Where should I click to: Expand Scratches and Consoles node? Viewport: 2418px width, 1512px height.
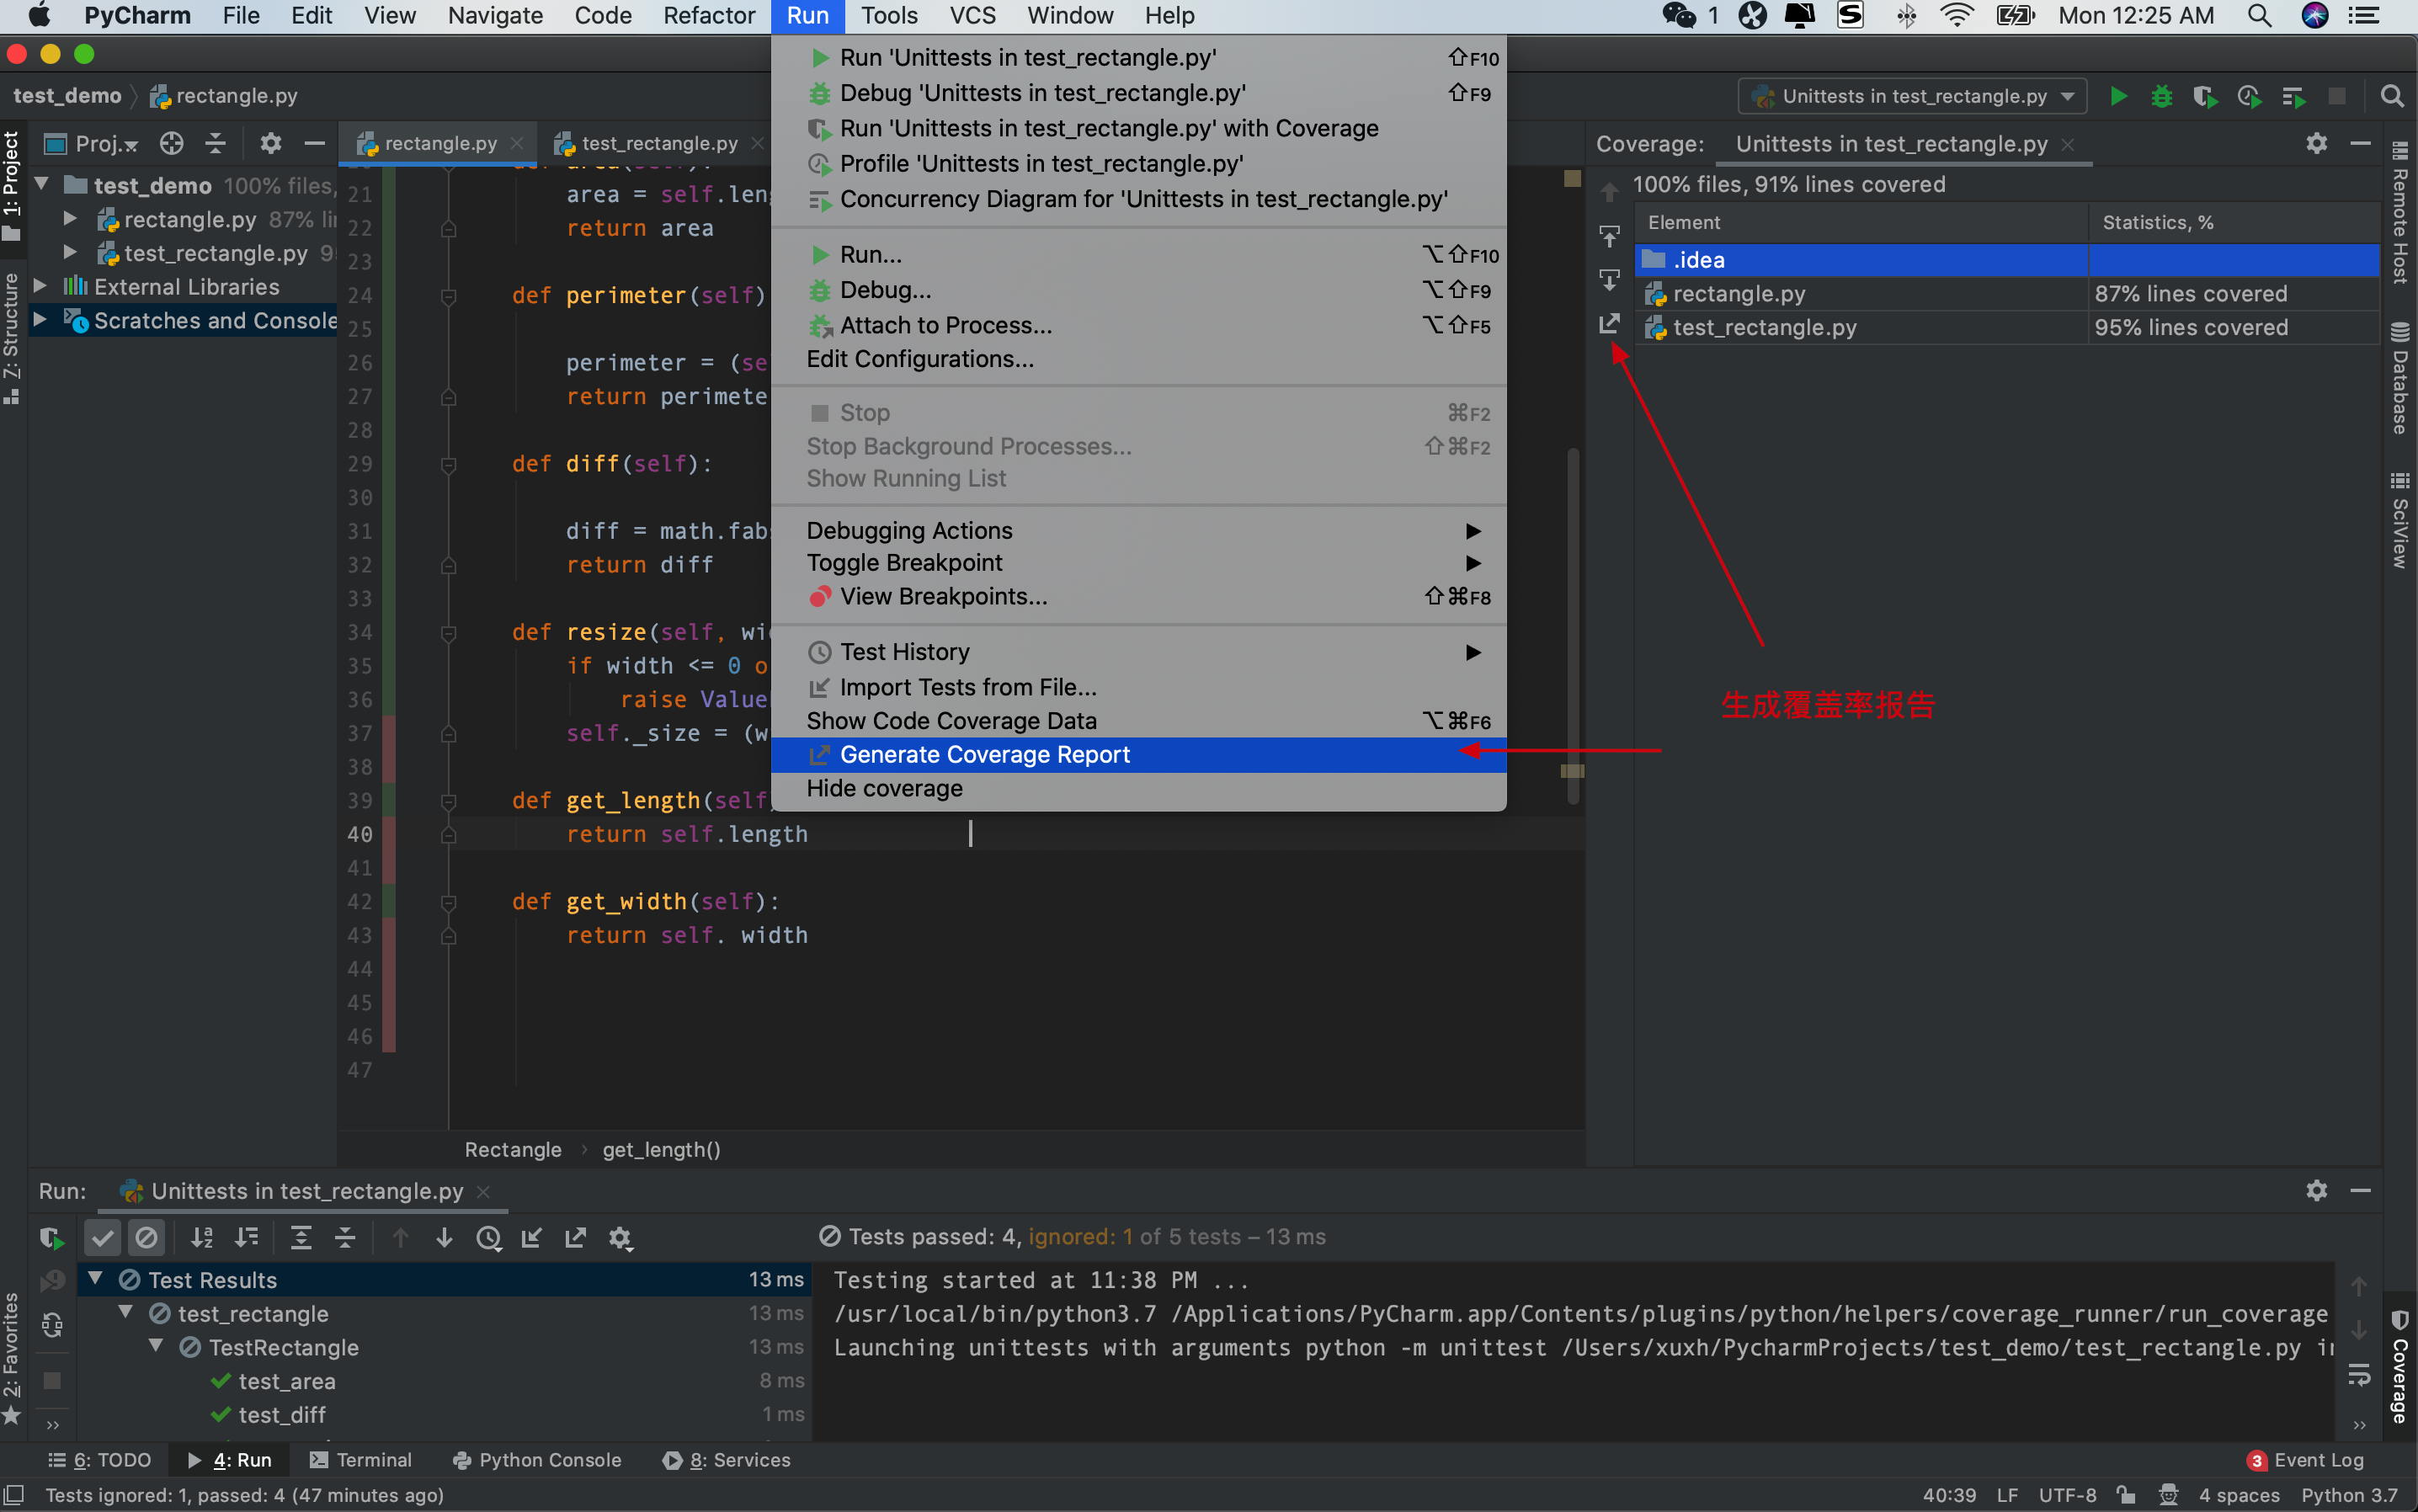40,320
